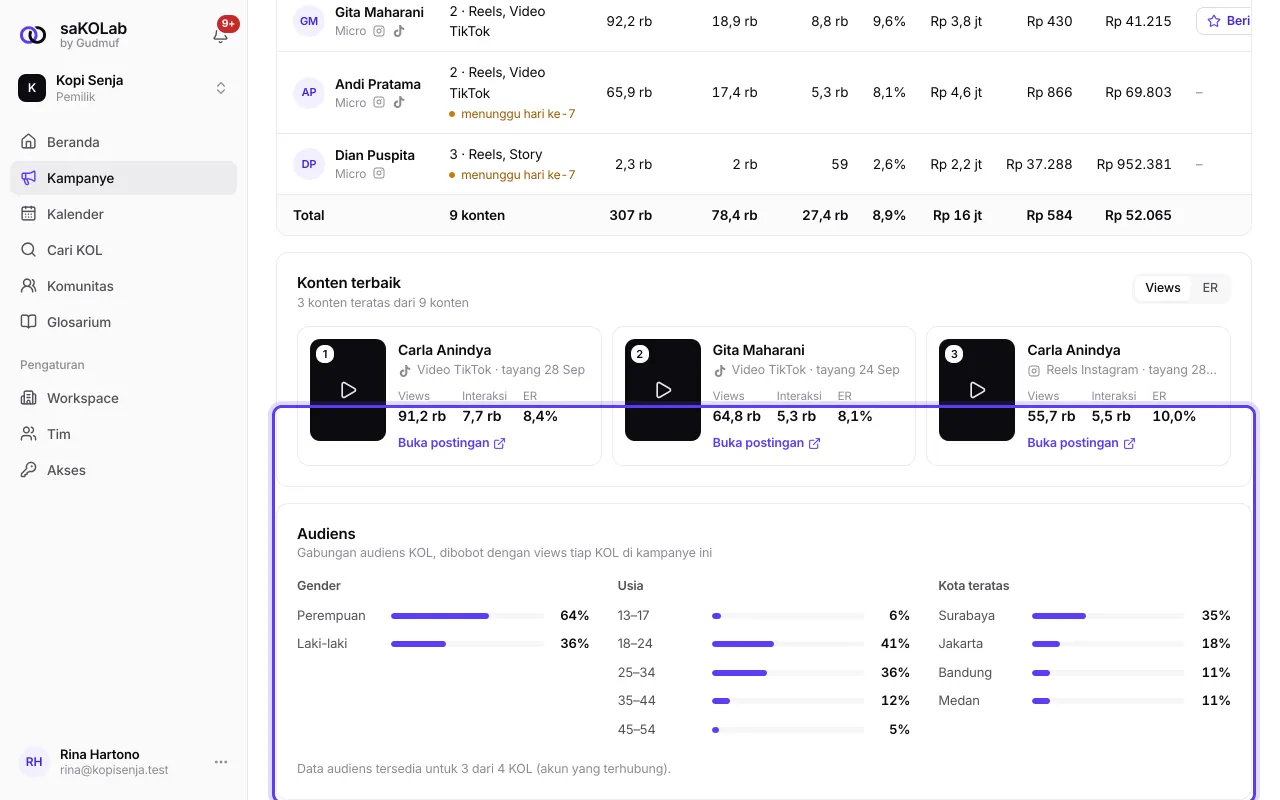This screenshot has height=800, width=1280.
Task: Click the "Rp 952.381" value
Action: click(1134, 164)
